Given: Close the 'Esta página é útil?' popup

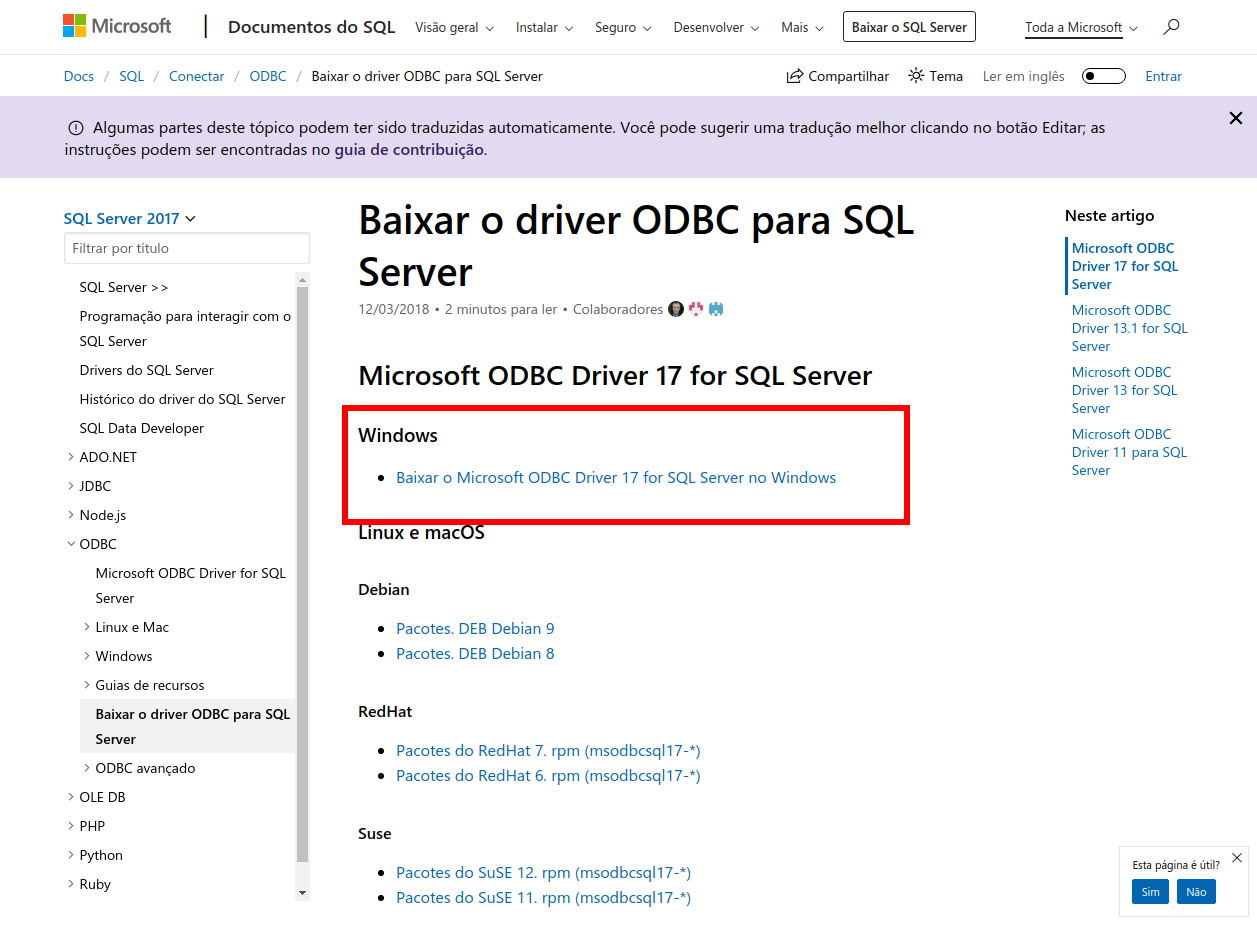Looking at the screenshot, I should 1237,858.
